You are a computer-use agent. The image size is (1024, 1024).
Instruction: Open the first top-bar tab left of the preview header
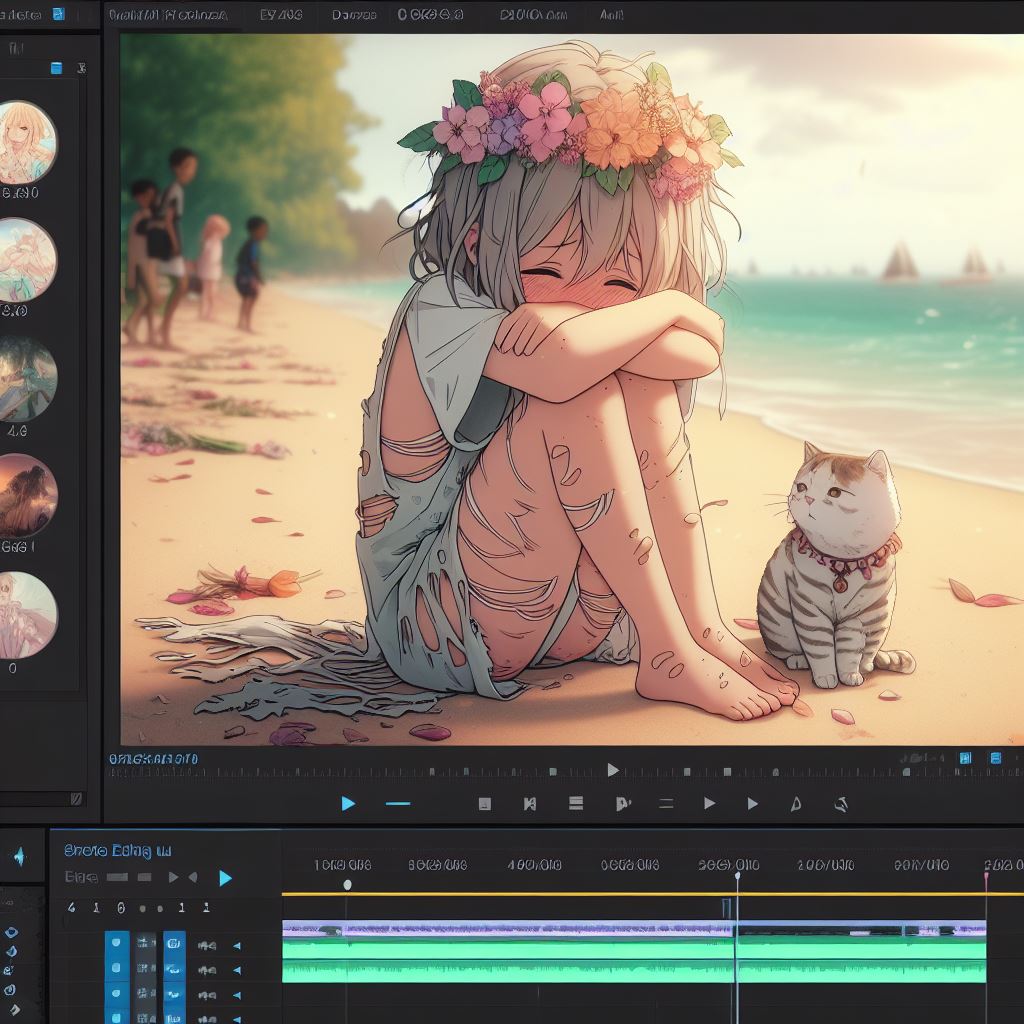[x=168, y=14]
